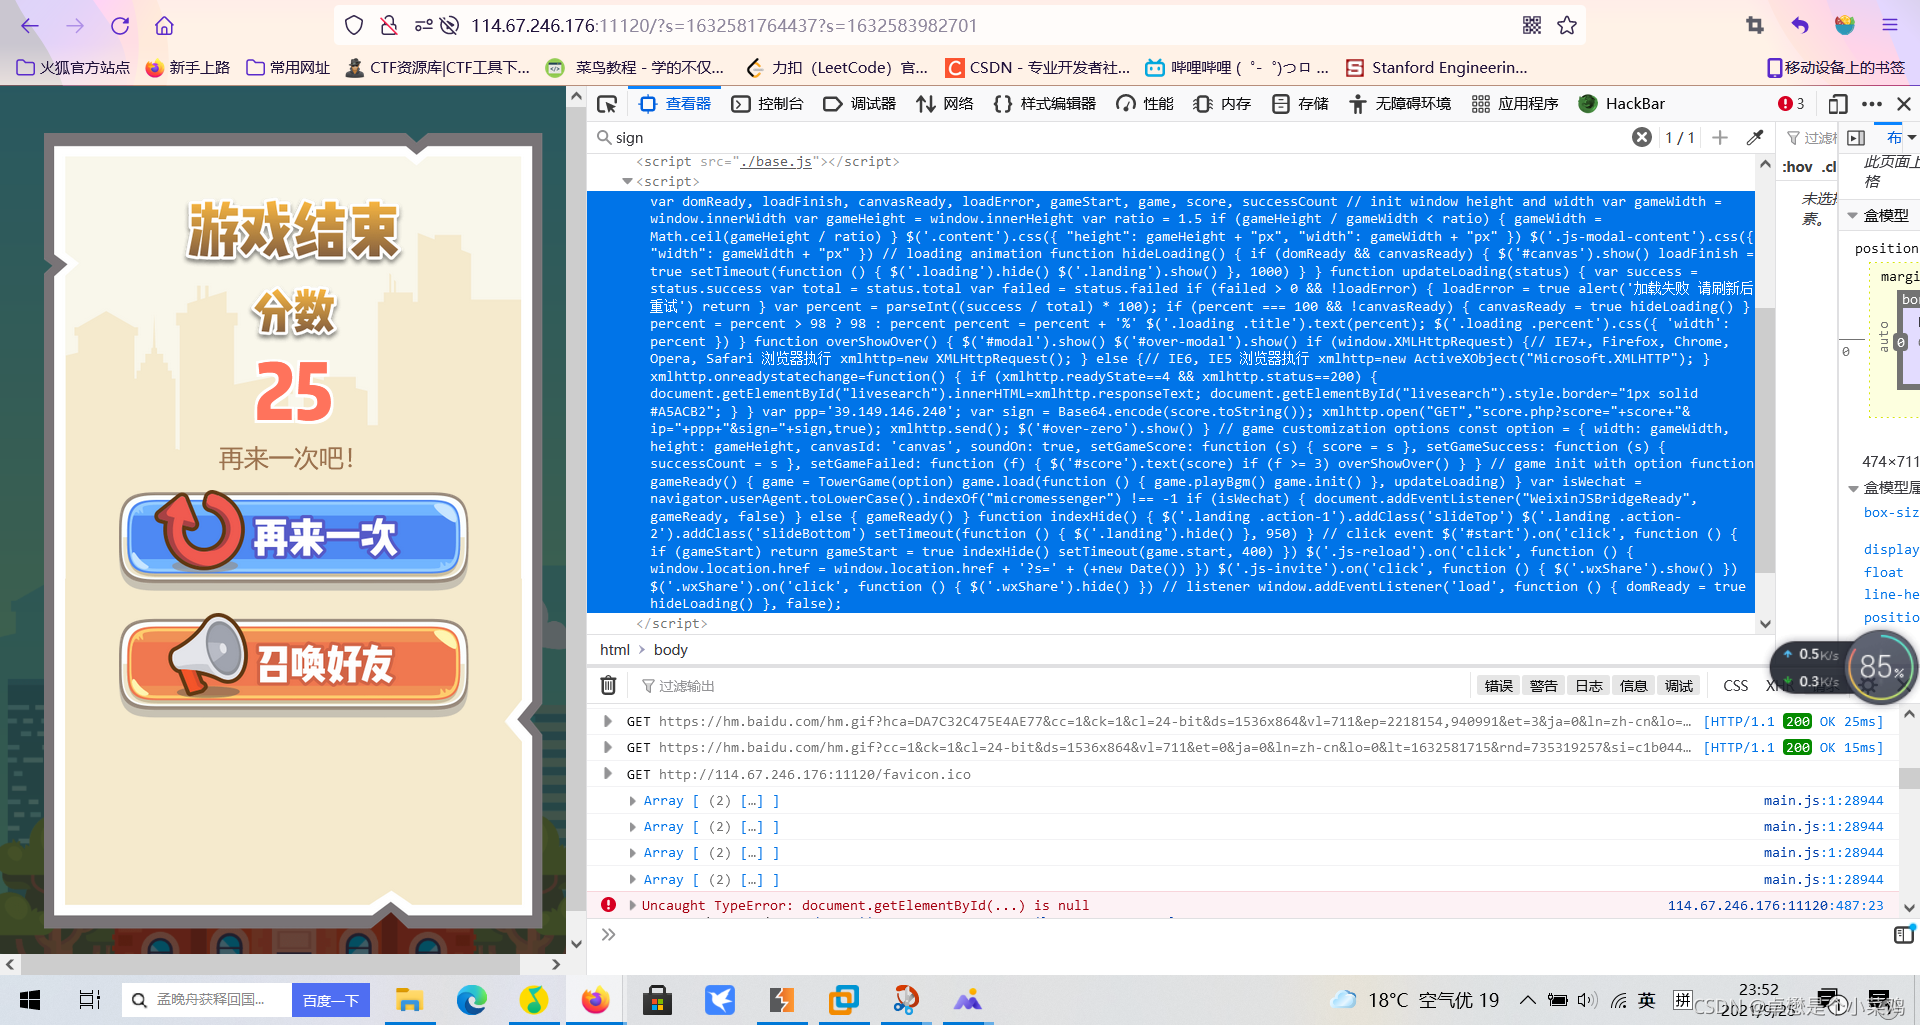Open the 应用程序 application tab
1920x1025 pixels.
click(x=1516, y=104)
